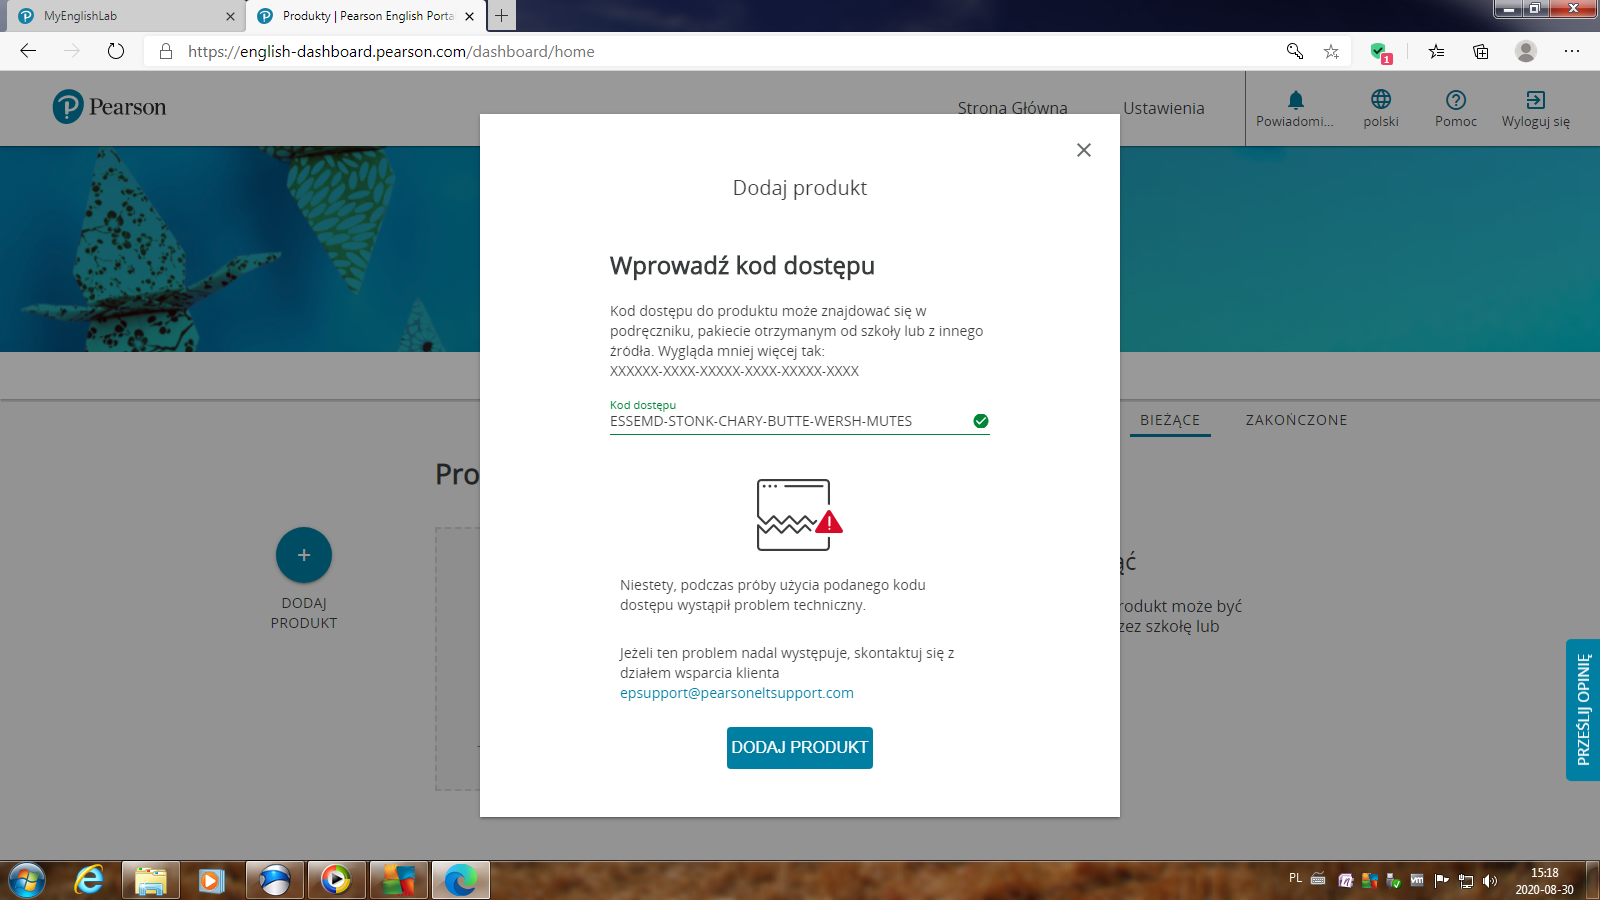Open the orange play media taskbar icon
The height and width of the screenshot is (900, 1600).
212,881
